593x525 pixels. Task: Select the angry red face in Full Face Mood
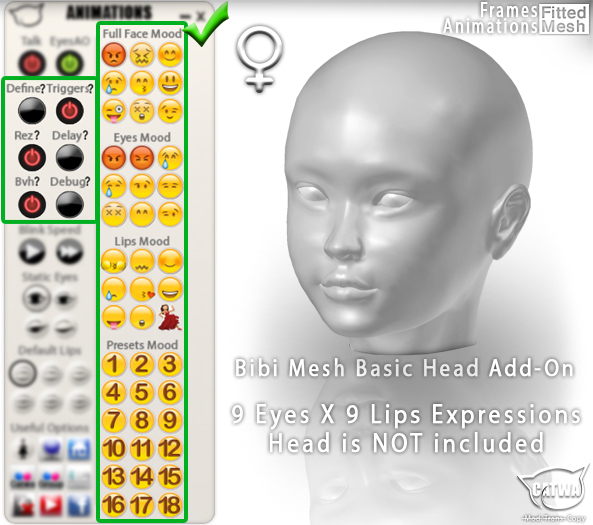click(113, 55)
